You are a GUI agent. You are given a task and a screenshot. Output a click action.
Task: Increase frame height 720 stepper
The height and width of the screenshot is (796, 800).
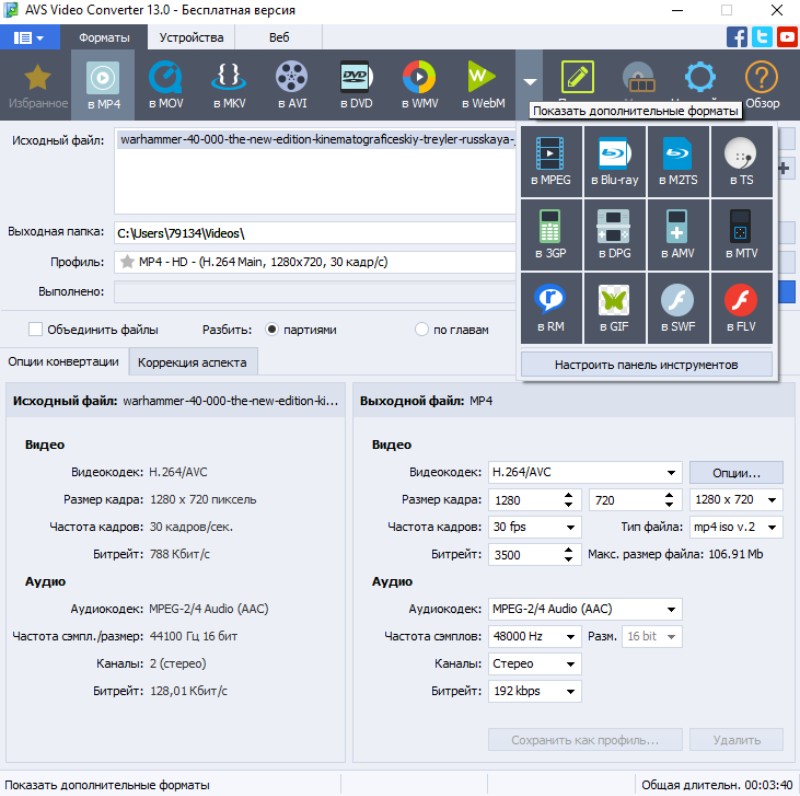pyautogui.click(x=669, y=495)
